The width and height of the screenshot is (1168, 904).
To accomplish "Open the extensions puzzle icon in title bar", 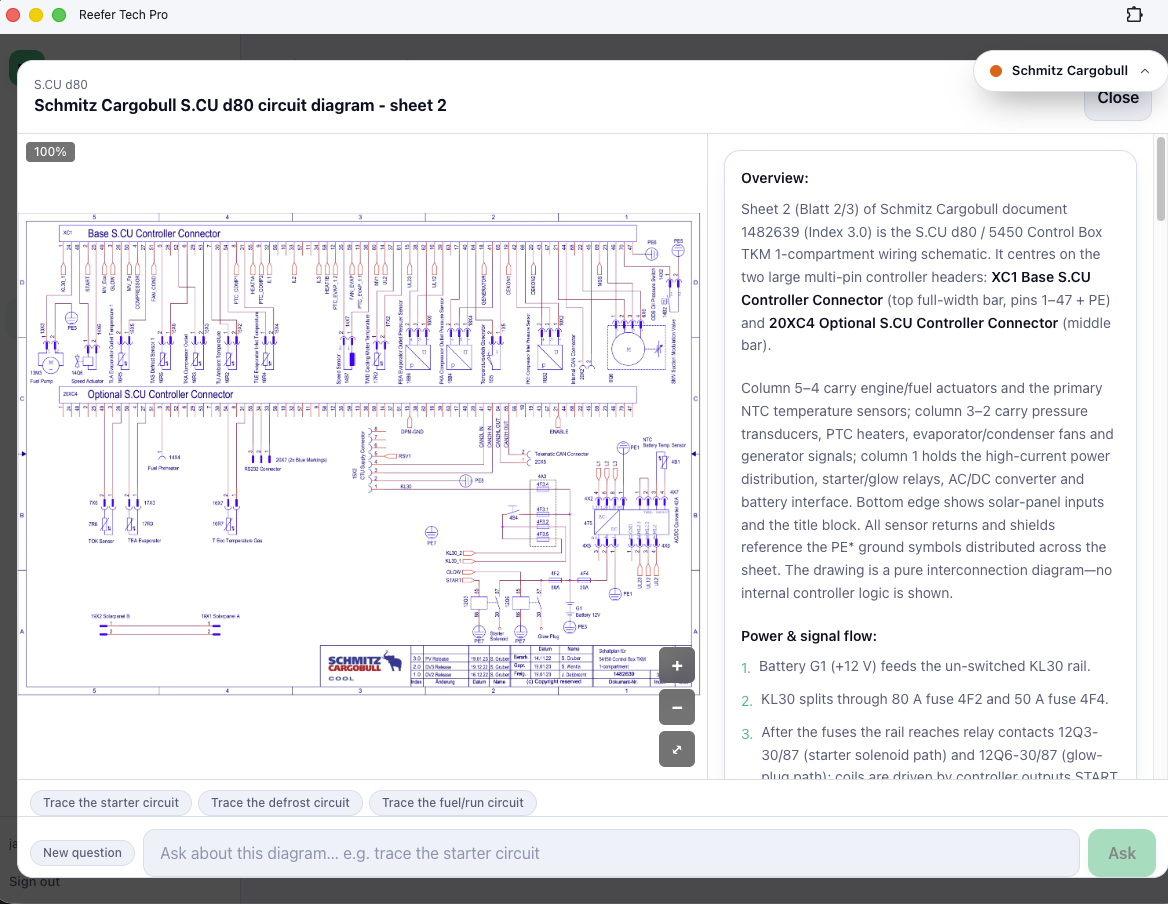I will coord(1134,15).
